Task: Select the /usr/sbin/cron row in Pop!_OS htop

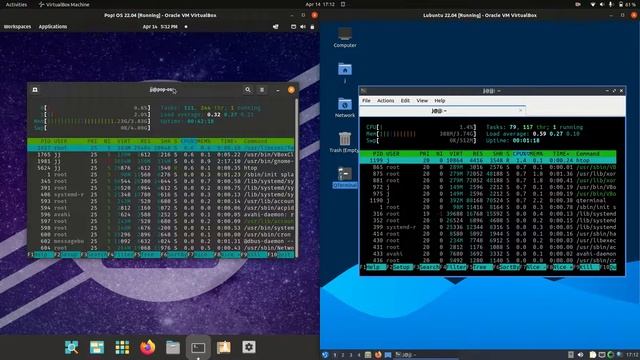Action: tap(160, 235)
